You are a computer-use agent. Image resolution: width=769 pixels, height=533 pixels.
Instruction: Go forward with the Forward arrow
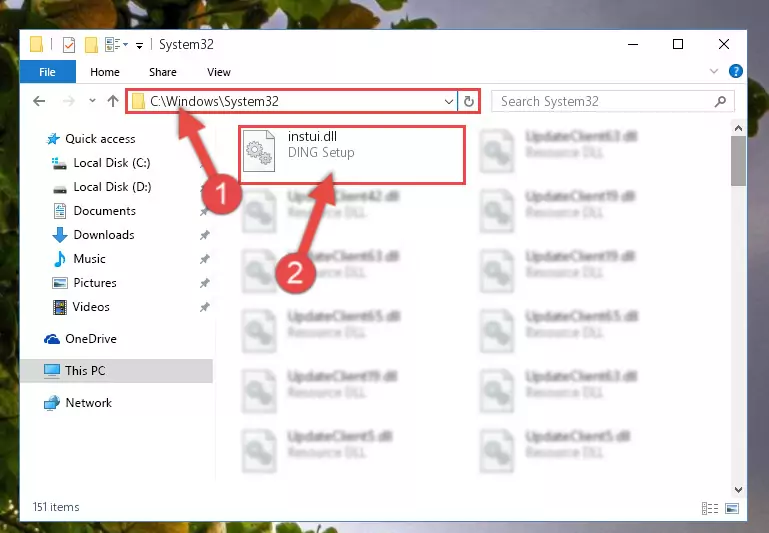point(69,102)
